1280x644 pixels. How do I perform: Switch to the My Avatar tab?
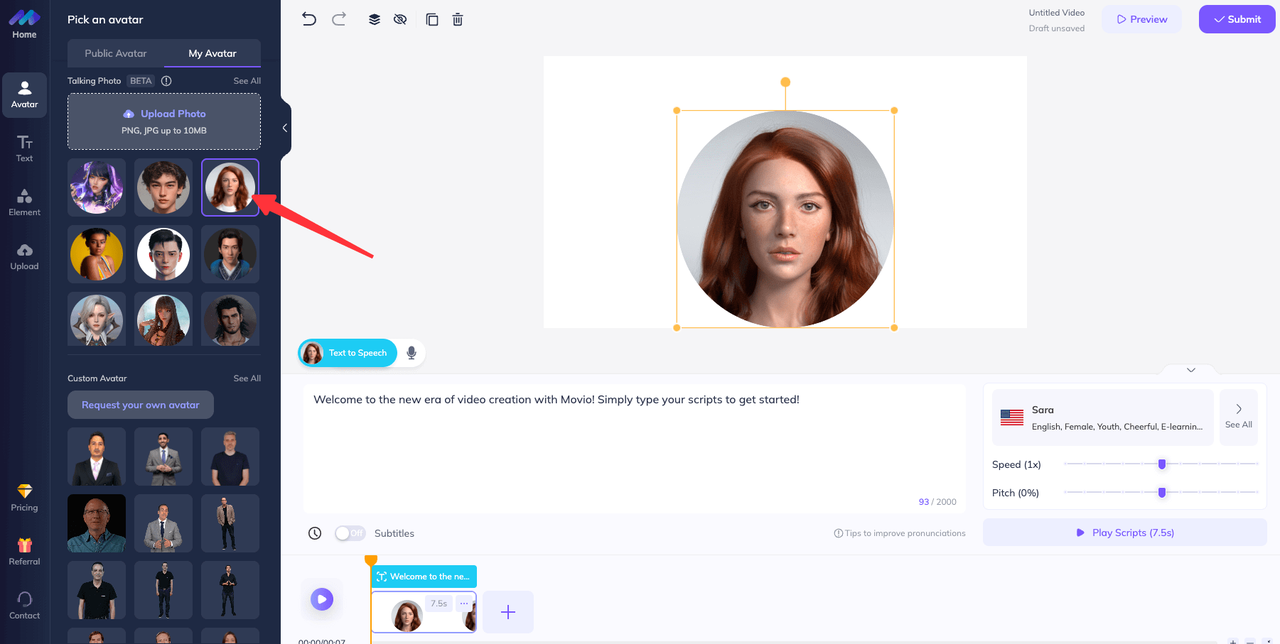213,53
